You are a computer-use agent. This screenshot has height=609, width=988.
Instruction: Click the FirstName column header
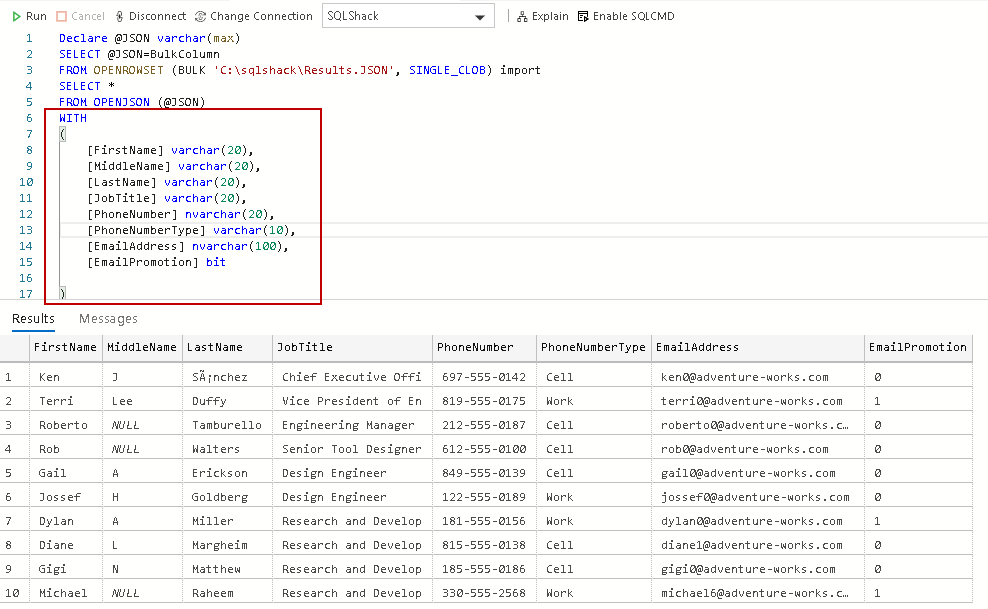pos(65,348)
